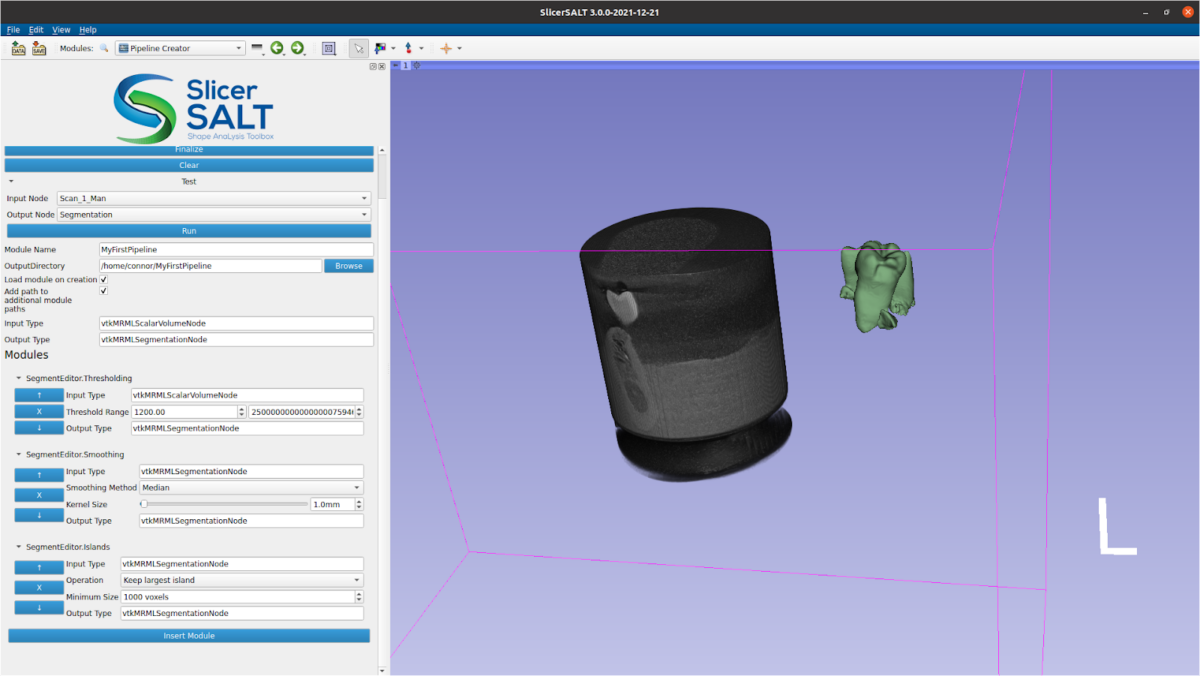Toggle Add path to additional module paths checkbox
Screen dimensions: 1200x676
pos(104,292)
